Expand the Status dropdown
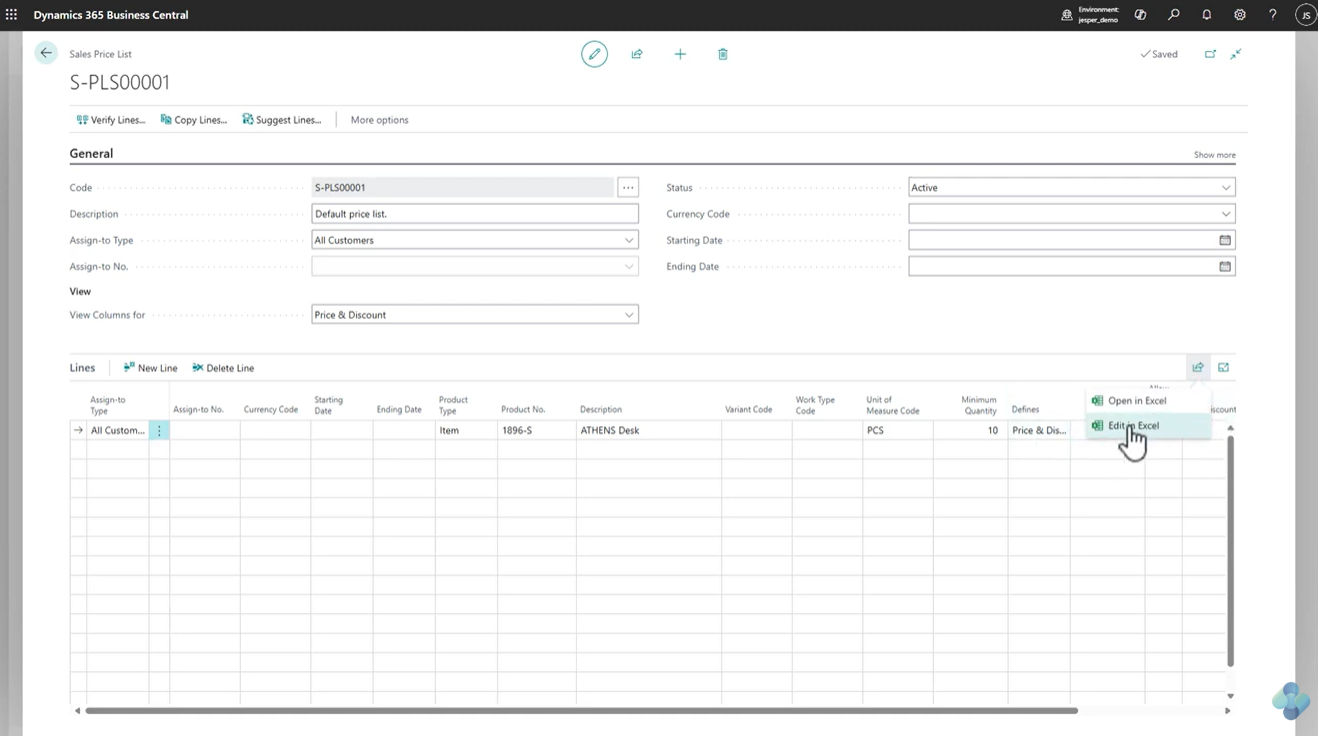 pyautogui.click(x=1072, y=187)
